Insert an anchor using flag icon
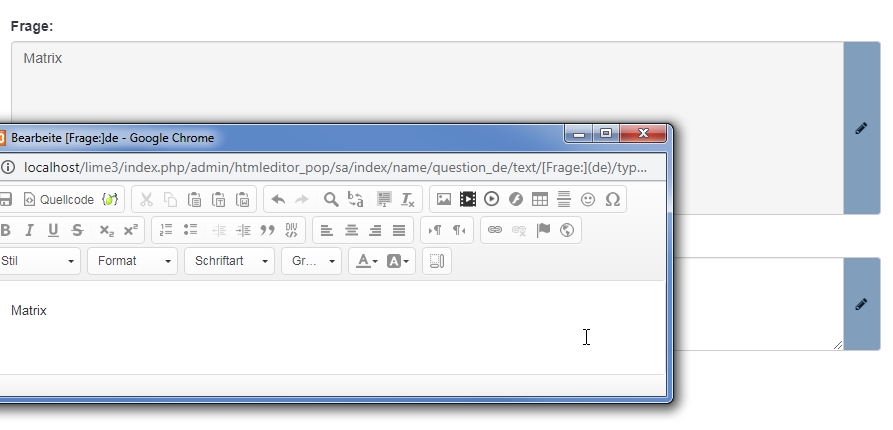 [543, 230]
